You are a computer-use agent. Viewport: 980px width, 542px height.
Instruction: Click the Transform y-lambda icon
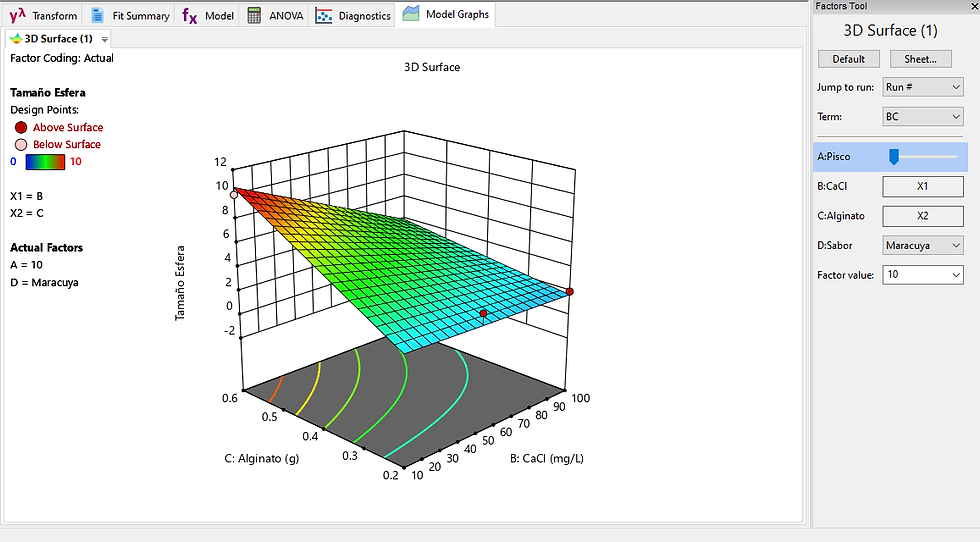[x=18, y=15]
